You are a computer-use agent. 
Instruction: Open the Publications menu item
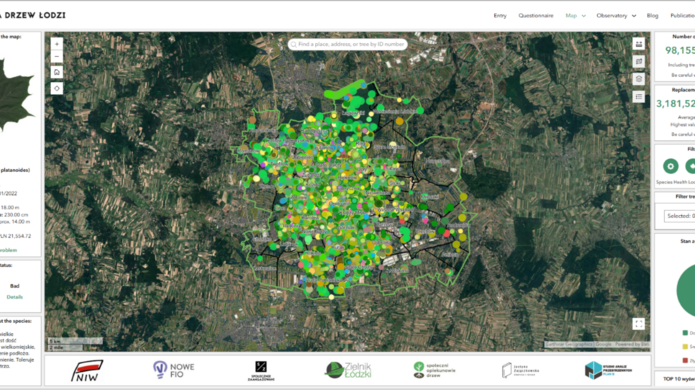click(x=683, y=16)
